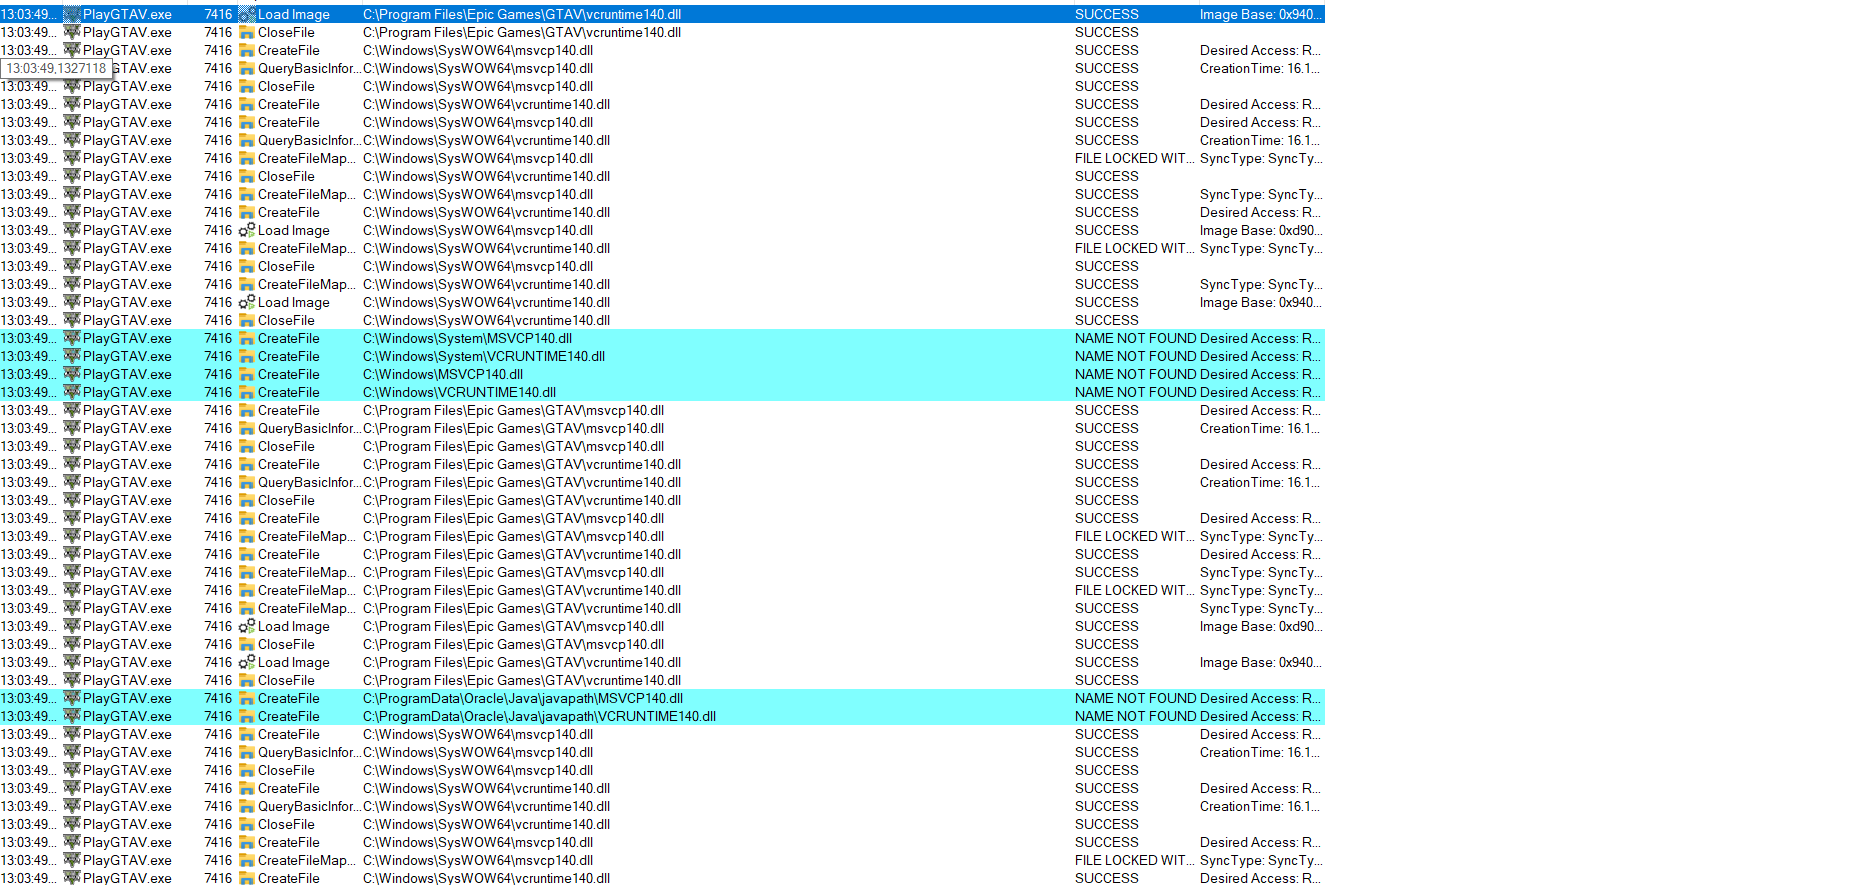Click FILE LOCKED result for CreateFileMap SysWOW64\vcruntime140.dll
Screen dimensions: 1862x885
pos(1135,249)
